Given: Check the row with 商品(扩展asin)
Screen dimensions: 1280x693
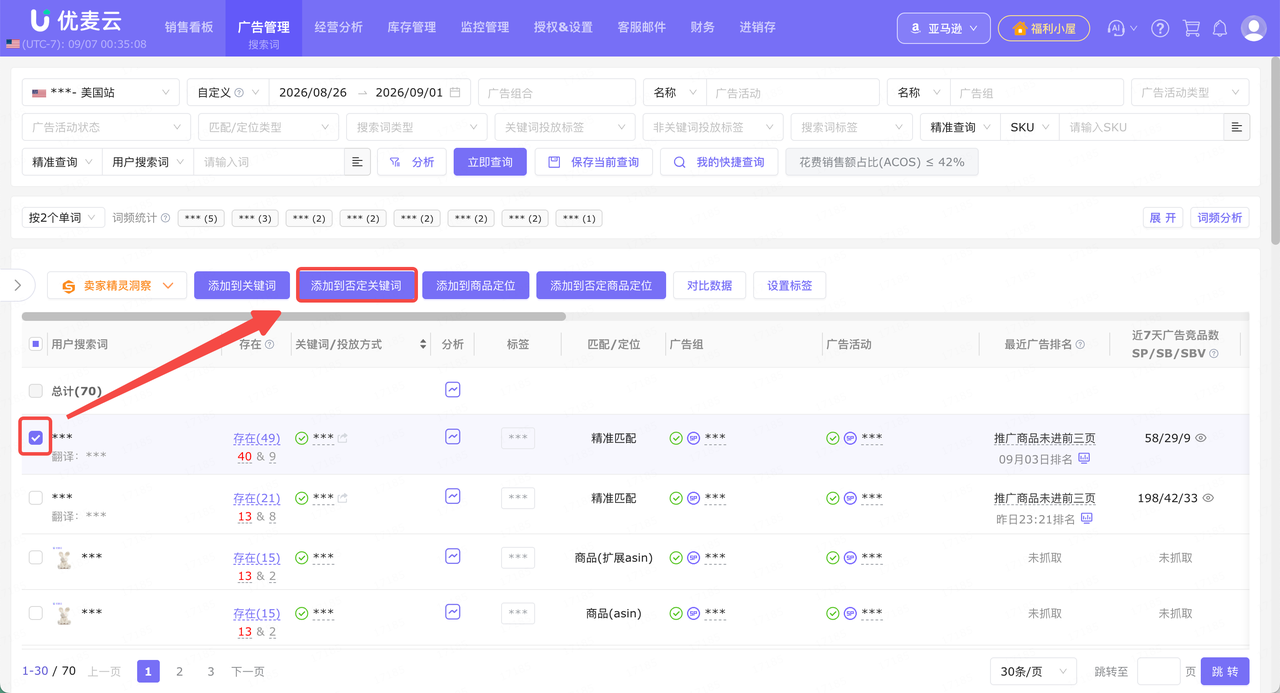Looking at the screenshot, I should point(36,557).
